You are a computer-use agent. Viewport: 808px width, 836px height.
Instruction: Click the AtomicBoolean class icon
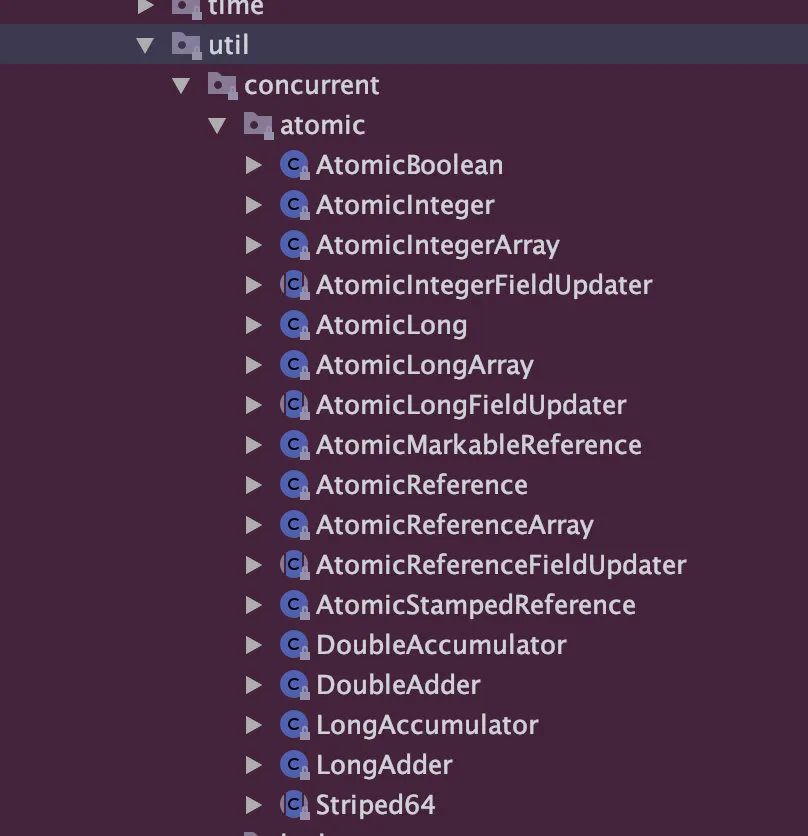294,165
